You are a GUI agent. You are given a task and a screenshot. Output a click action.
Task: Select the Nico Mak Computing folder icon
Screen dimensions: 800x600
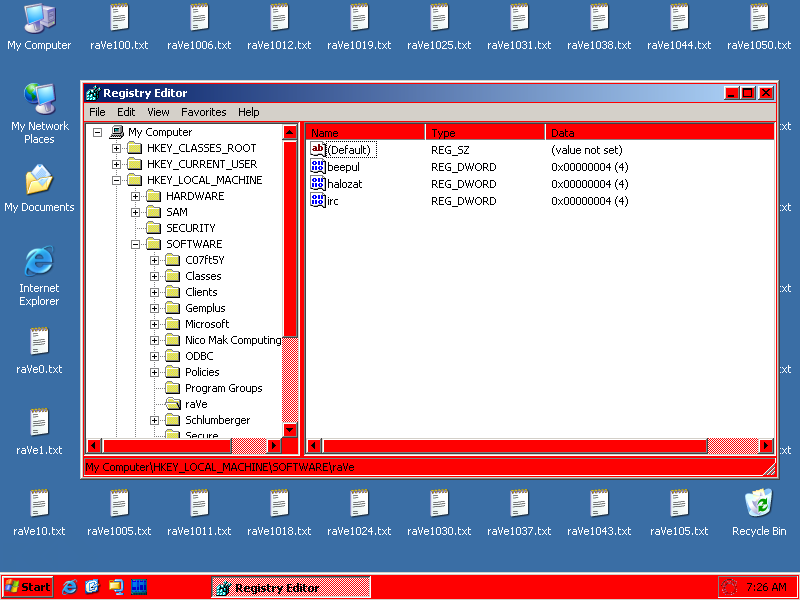click(173, 340)
